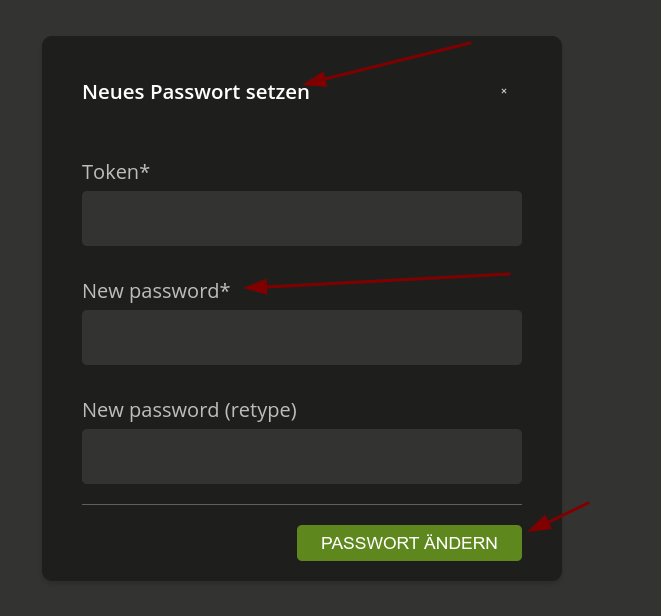Click the word "ÄNDERN" on the green button

pyautogui.click(x=460, y=543)
